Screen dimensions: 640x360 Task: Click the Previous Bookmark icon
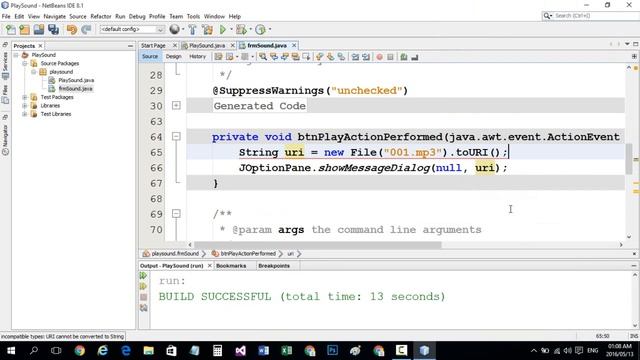pyautogui.click(x=320, y=57)
